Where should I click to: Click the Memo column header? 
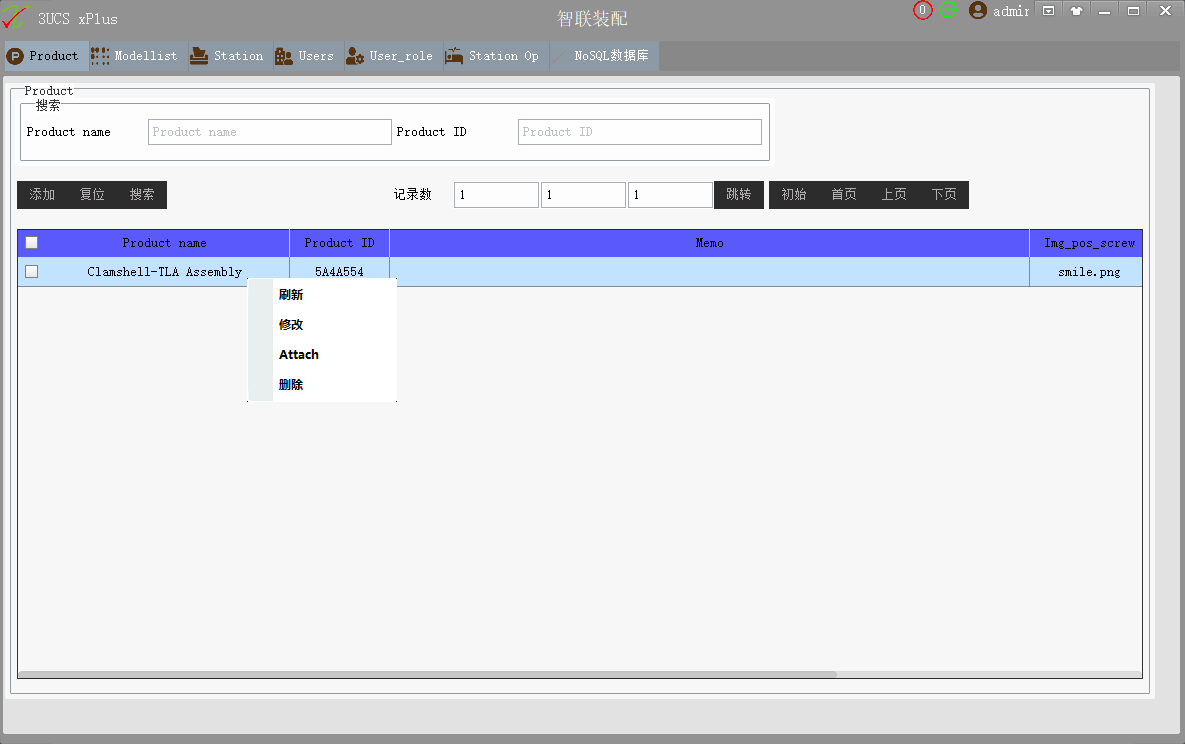point(709,243)
